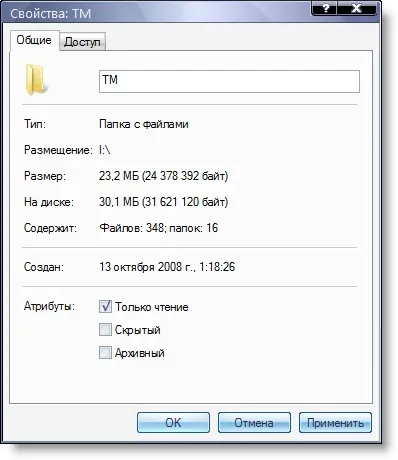Screen dimensions: 398x460
Task: Click the Атрибуты label
Action: [x=49, y=306]
